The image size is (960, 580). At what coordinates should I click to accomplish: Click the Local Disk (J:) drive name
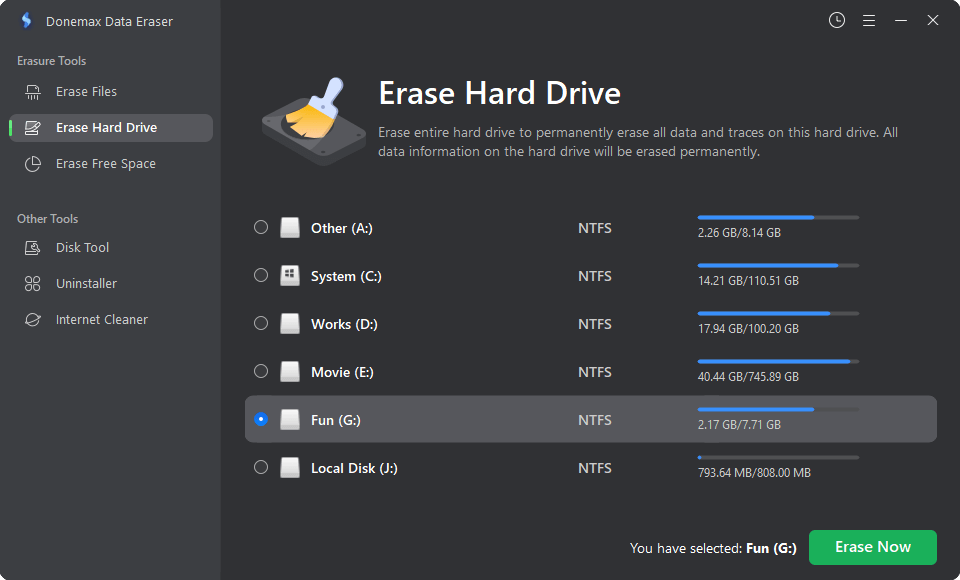(x=354, y=468)
